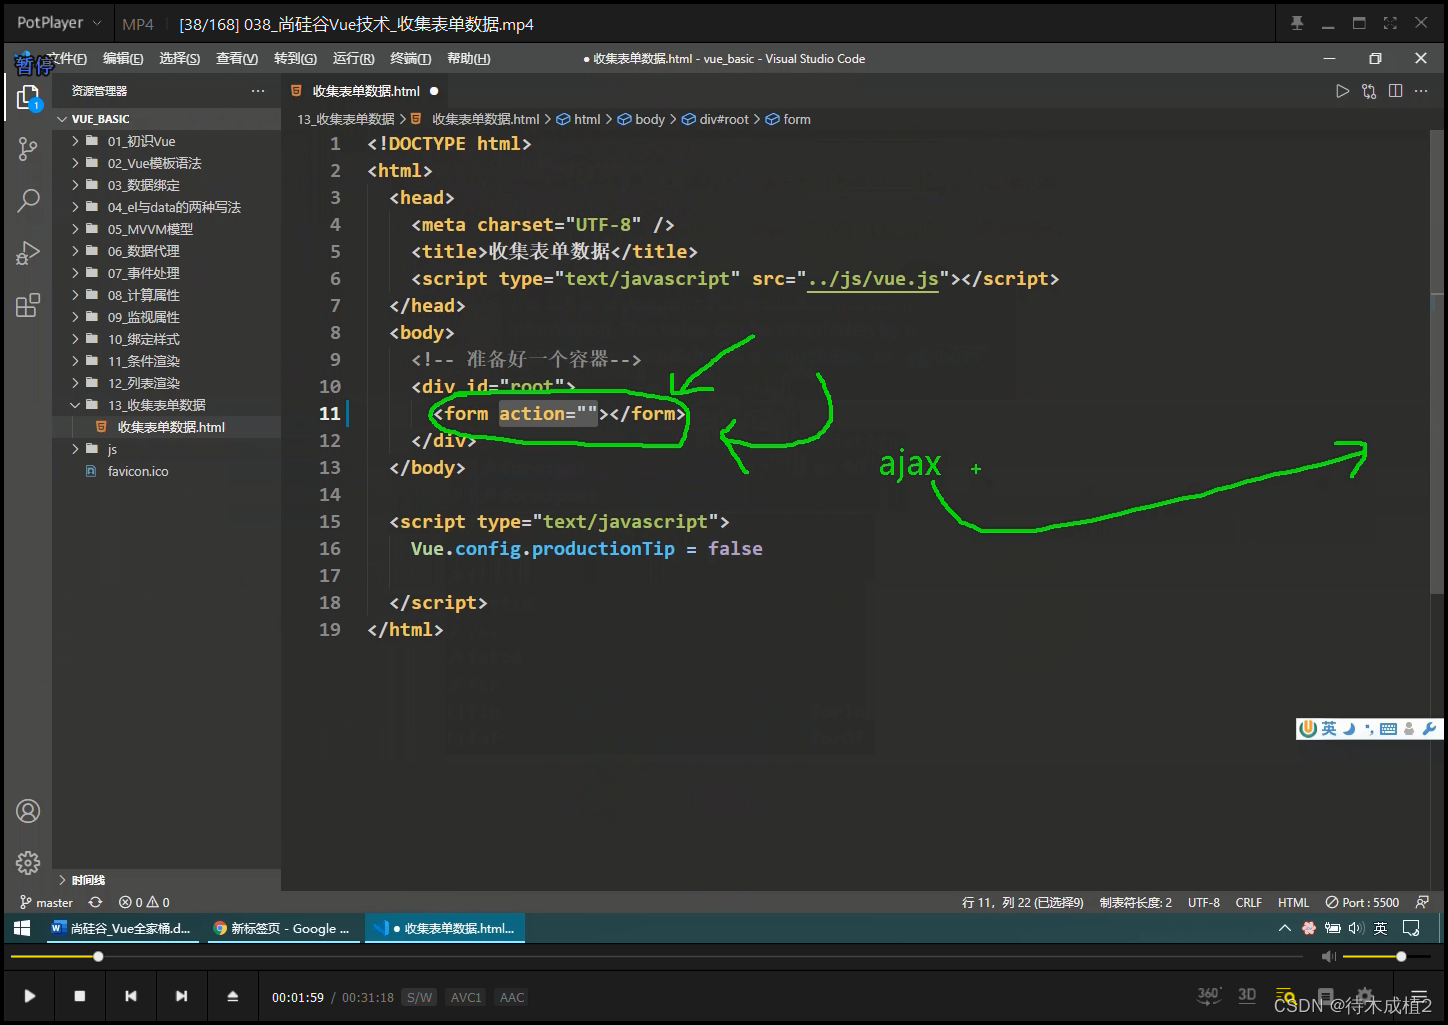Open the Manage gear in activity bar
Image resolution: width=1448 pixels, height=1025 pixels.
28,862
